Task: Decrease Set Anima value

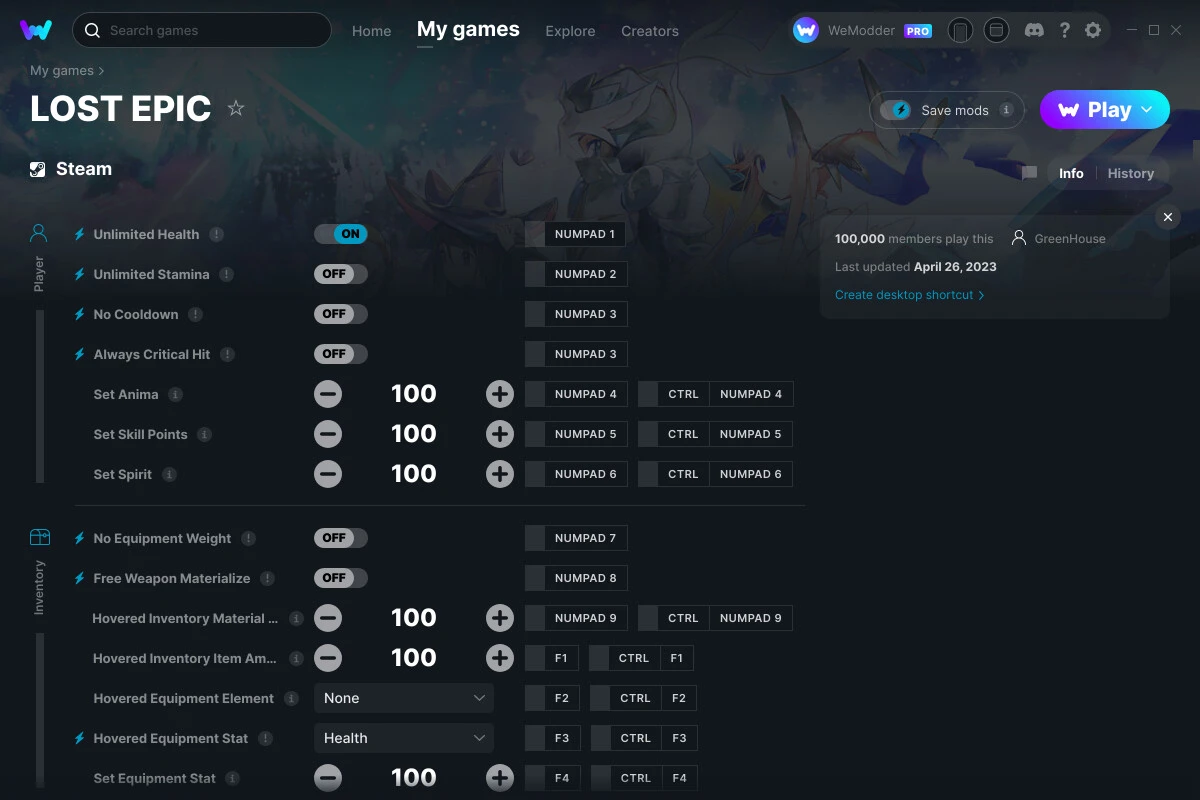Action: pos(328,394)
